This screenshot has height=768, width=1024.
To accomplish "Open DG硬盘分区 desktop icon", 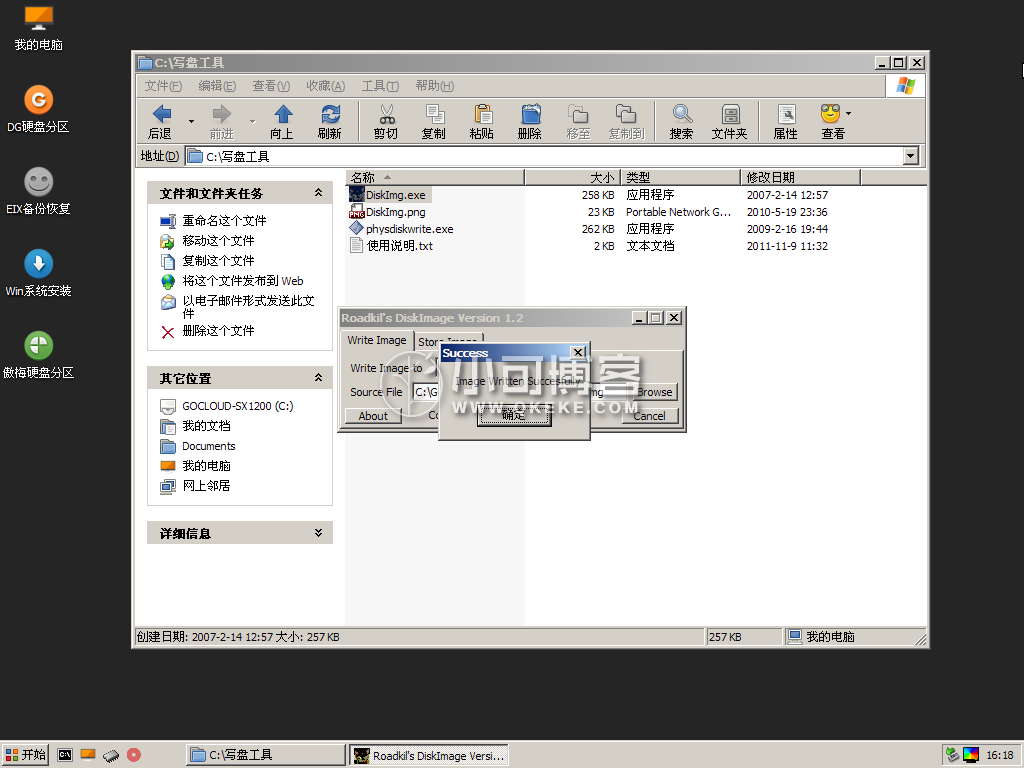I will [x=39, y=109].
